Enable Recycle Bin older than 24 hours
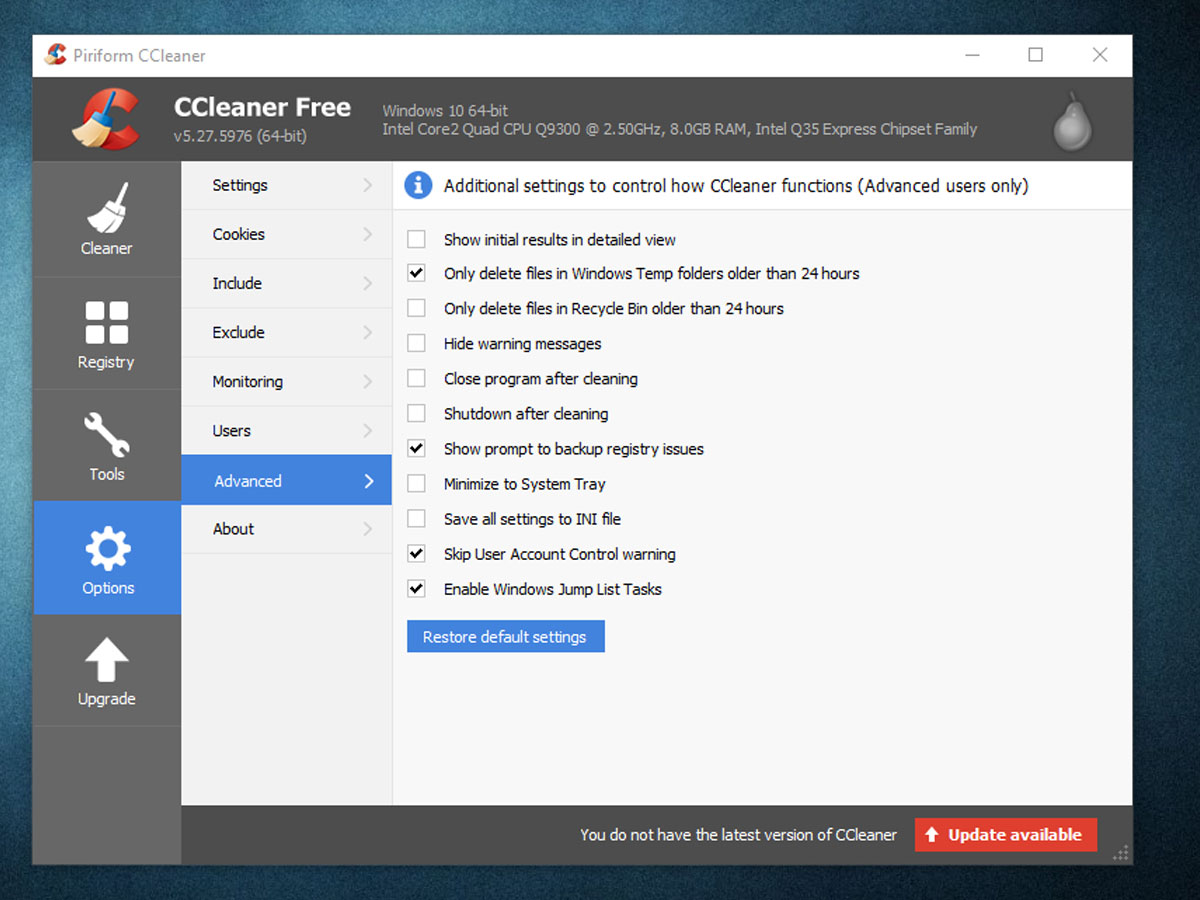This screenshot has width=1200, height=900. tap(416, 308)
